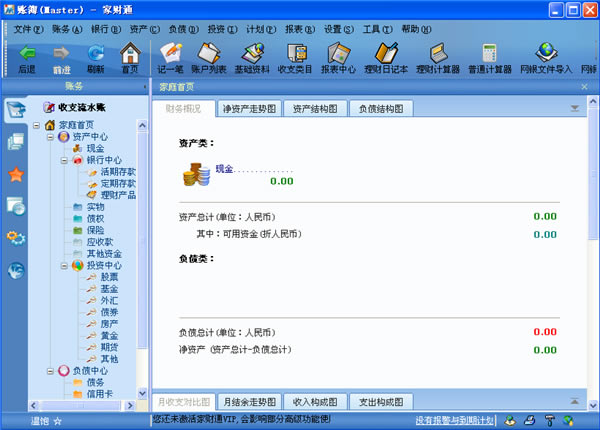The width and height of the screenshot is (600, 430).
Task: Click the status bar printer icon
Action: [530, 421]
